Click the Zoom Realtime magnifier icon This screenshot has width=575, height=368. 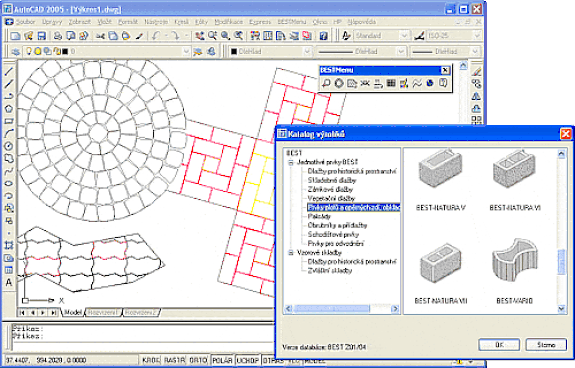coord(213,36)
